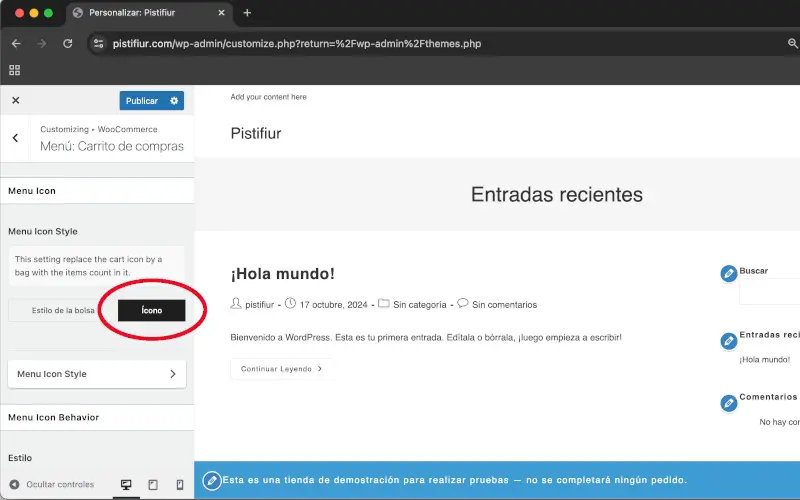Image resolution: width=800 pixels, height=500 pixels.
Task: Open the ¡Hola mundo! post title
Action: [x=282, y=274]
